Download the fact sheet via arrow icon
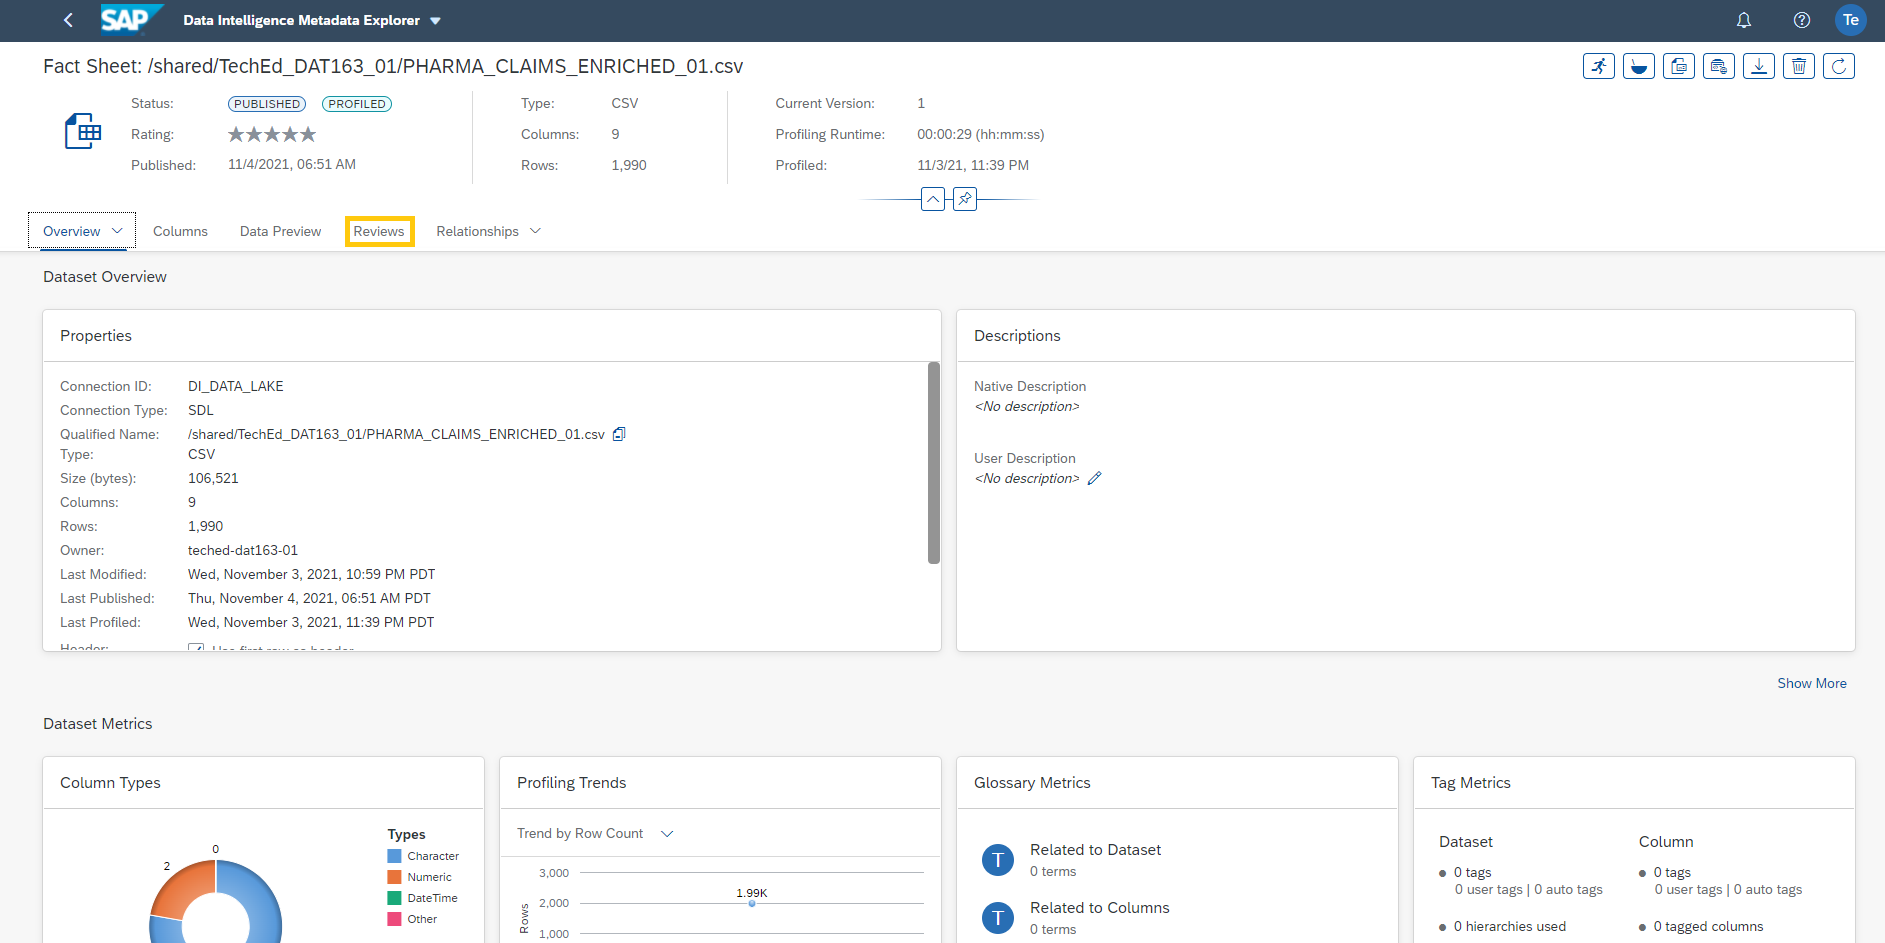This screenshot has height=943, width=1885. click(1759, 66)
